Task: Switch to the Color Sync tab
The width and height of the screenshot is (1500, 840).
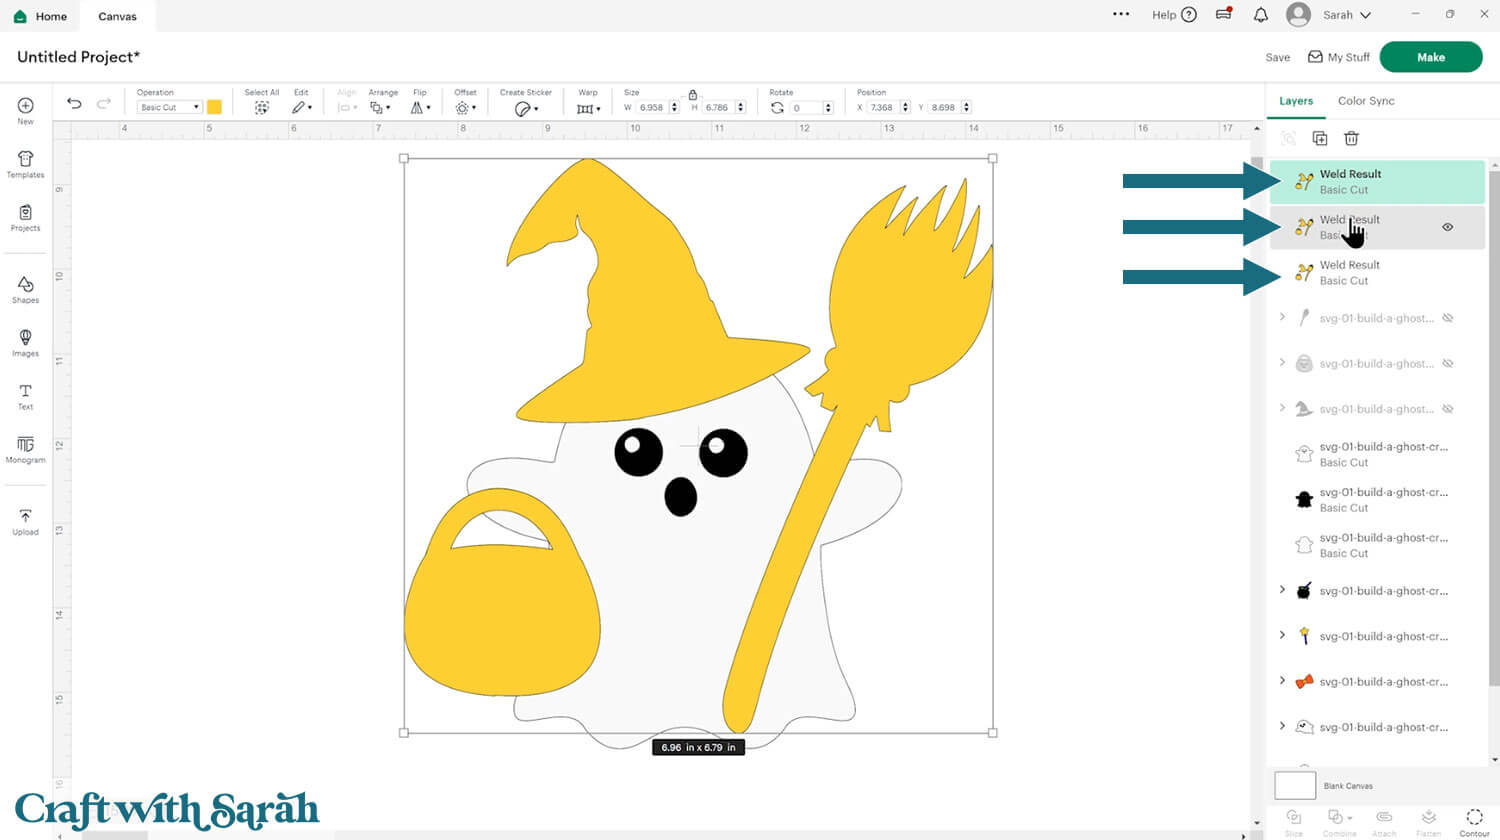Action: (x=1365, y=101)
